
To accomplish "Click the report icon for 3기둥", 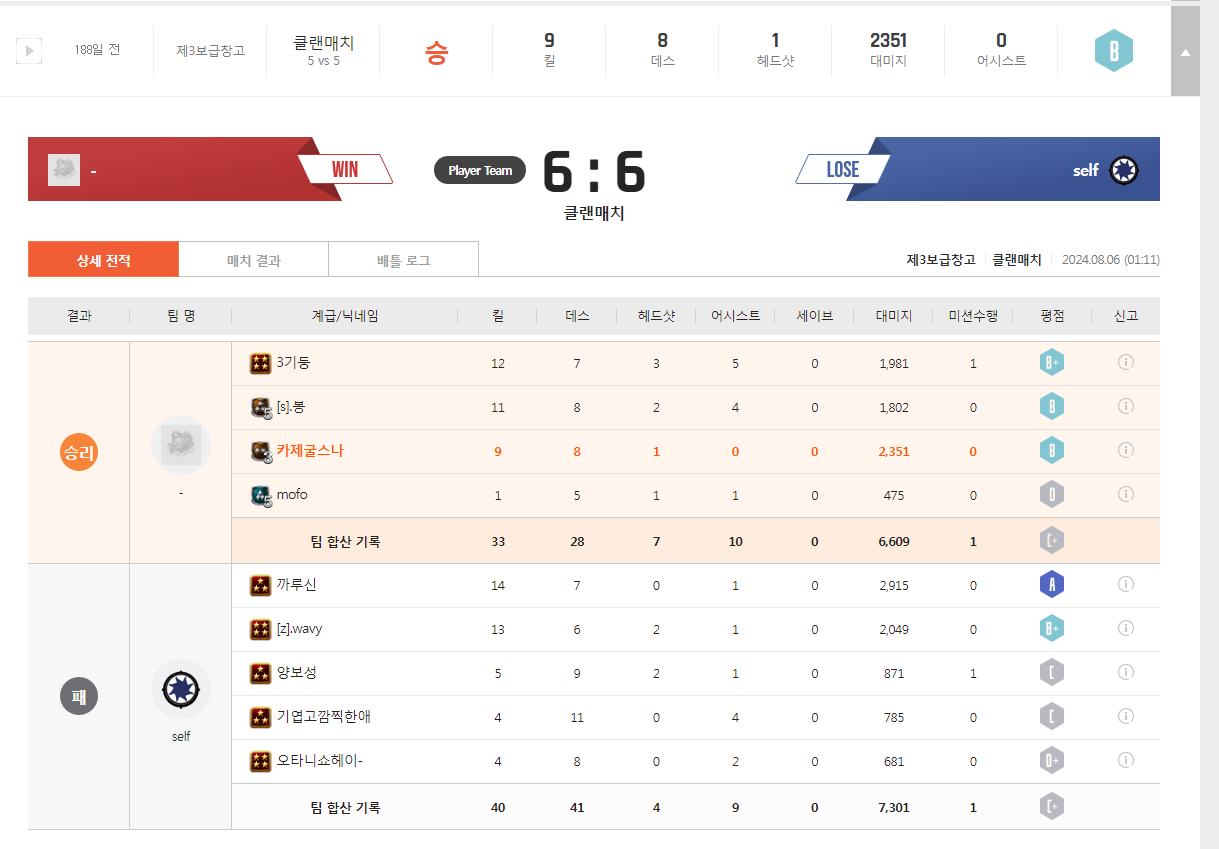I will [x=1125, y=363].
